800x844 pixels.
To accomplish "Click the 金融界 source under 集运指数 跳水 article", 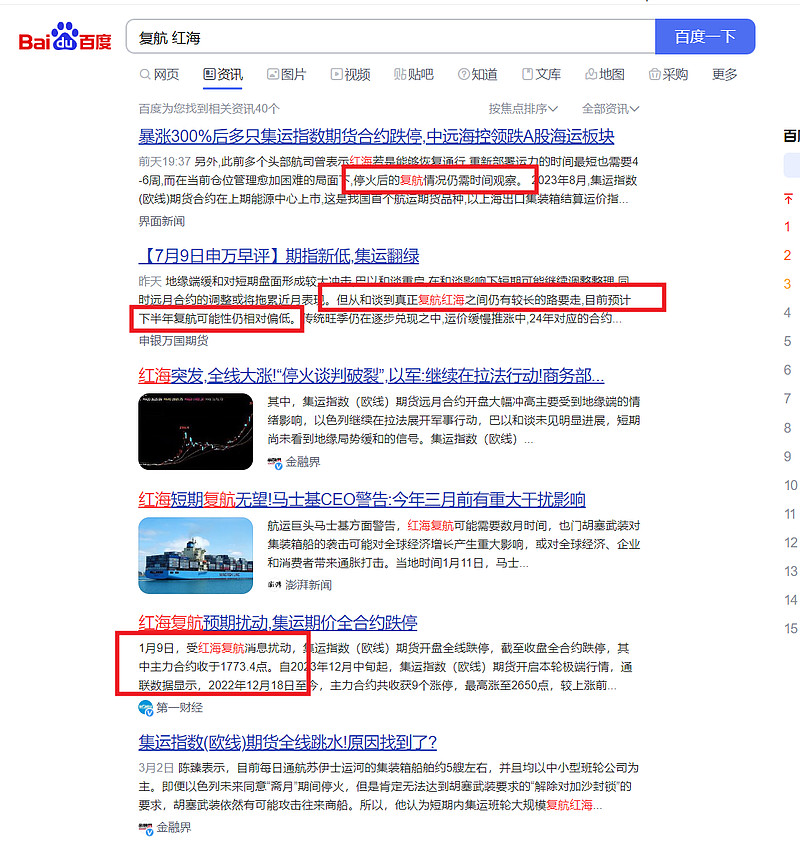I will pyautogui.click(x=173, y=827).
